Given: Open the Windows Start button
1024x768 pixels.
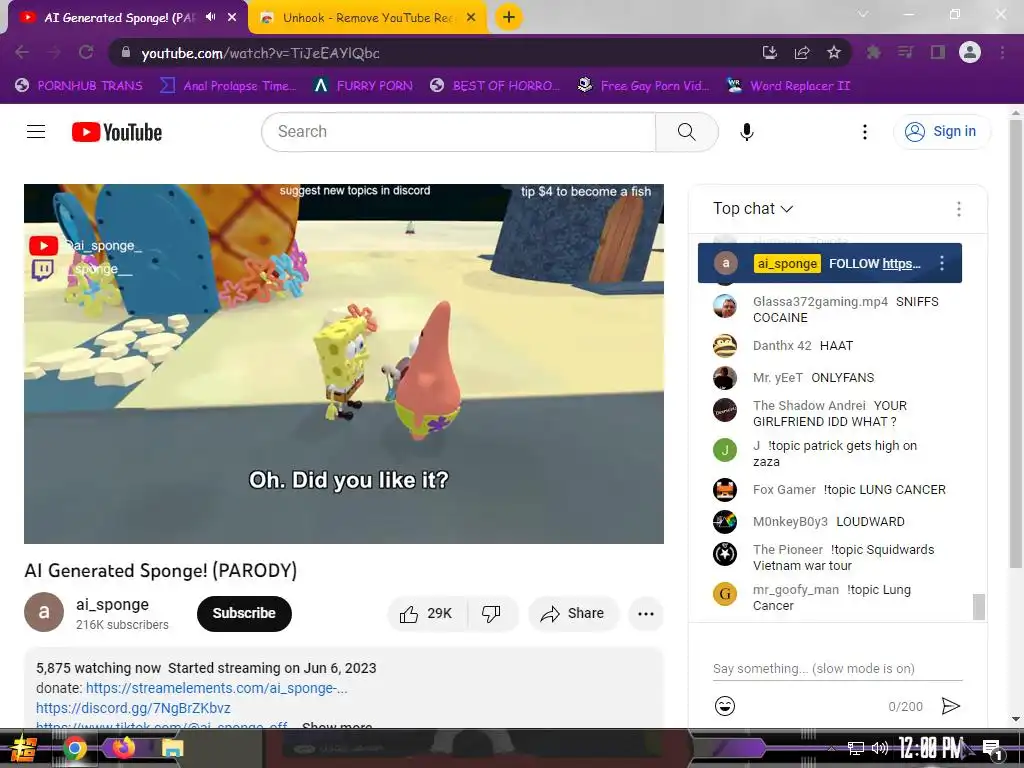Looking at the screenshot, I should tap(23, 748).
